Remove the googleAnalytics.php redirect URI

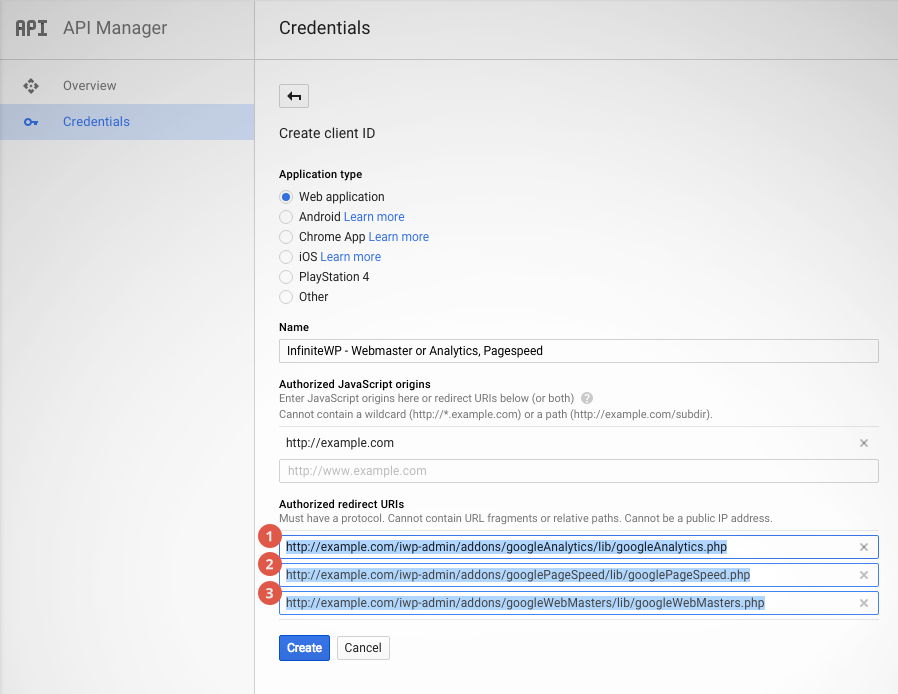coord(864,547)
